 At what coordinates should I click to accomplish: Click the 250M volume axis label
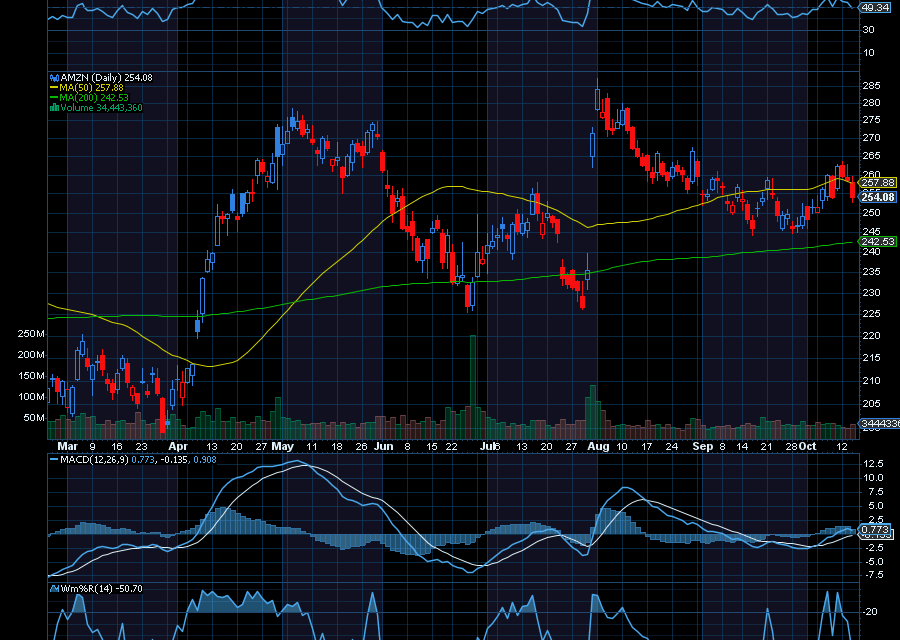(31, 333)
